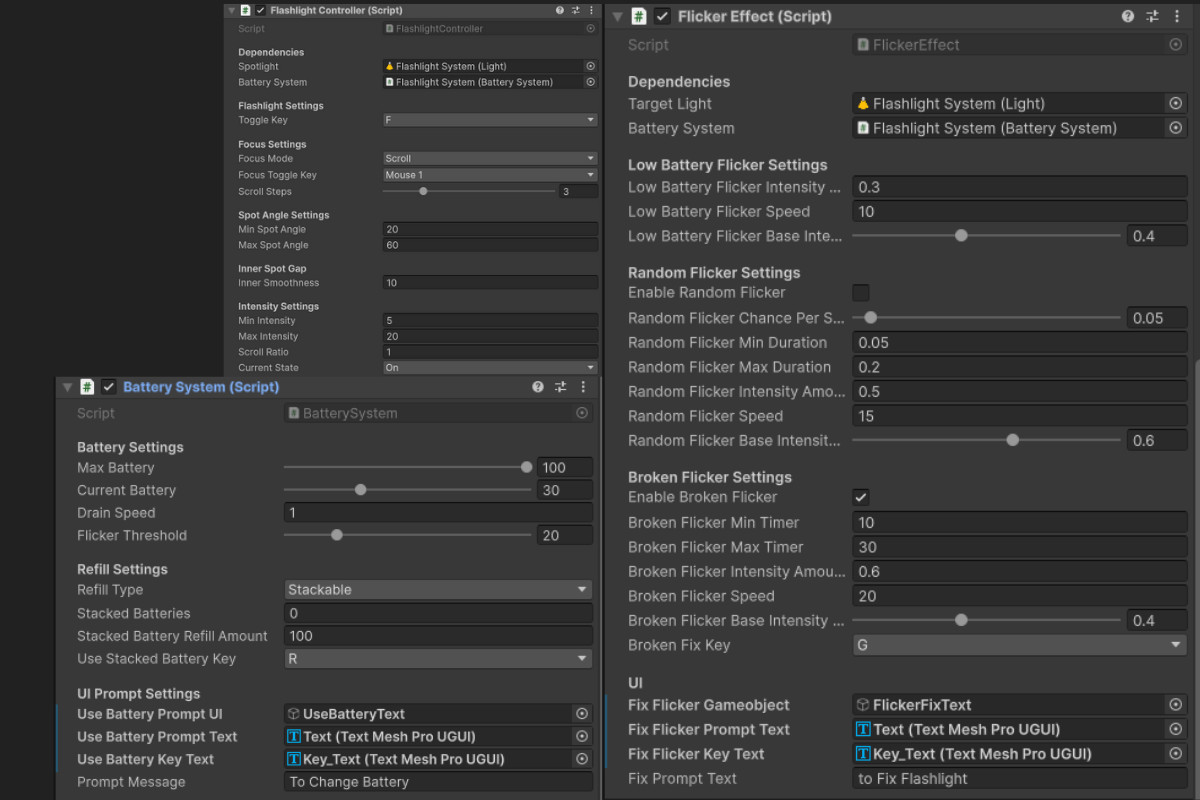The image size is (1200, 800).
Task: Collapse the Flashlight Controller component
Action: click(232, 10)
